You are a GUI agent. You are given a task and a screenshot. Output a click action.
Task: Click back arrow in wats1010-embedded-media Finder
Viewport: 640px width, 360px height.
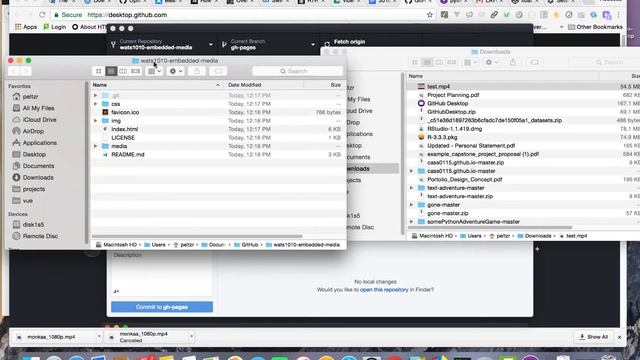point(13,71)
